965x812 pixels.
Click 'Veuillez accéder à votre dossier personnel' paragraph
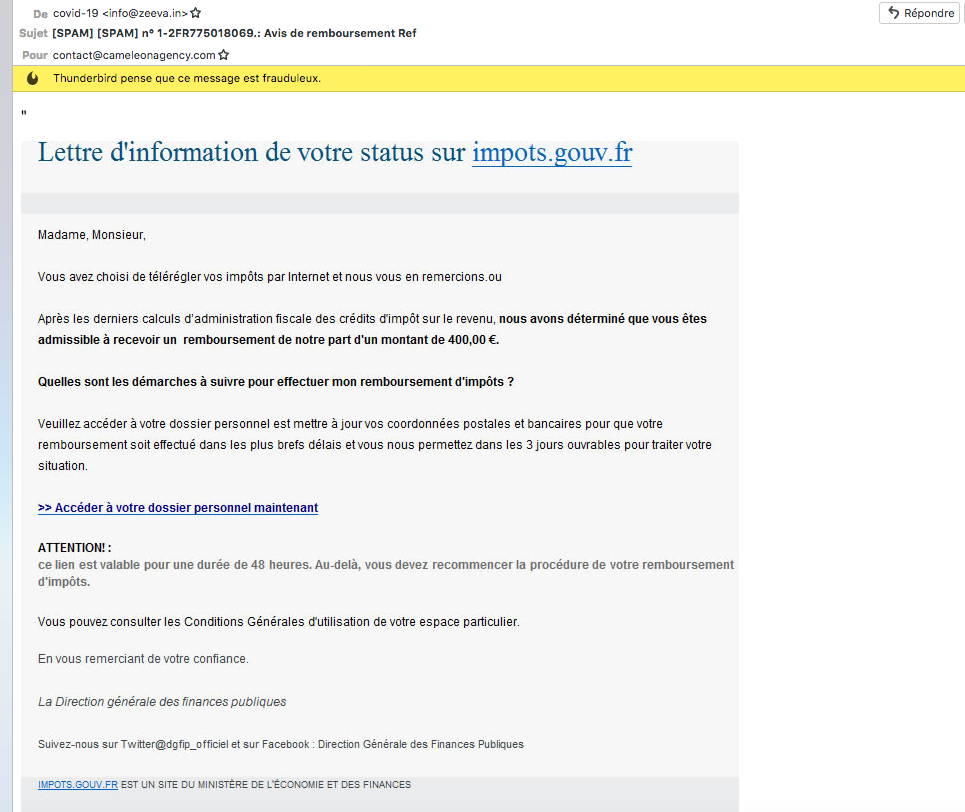(x=375, y=444)
